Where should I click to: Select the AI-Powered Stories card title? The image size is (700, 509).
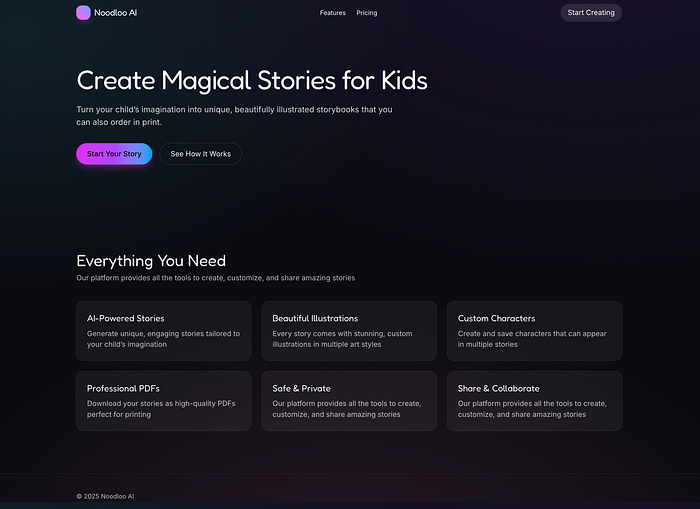tap(125, 318)
